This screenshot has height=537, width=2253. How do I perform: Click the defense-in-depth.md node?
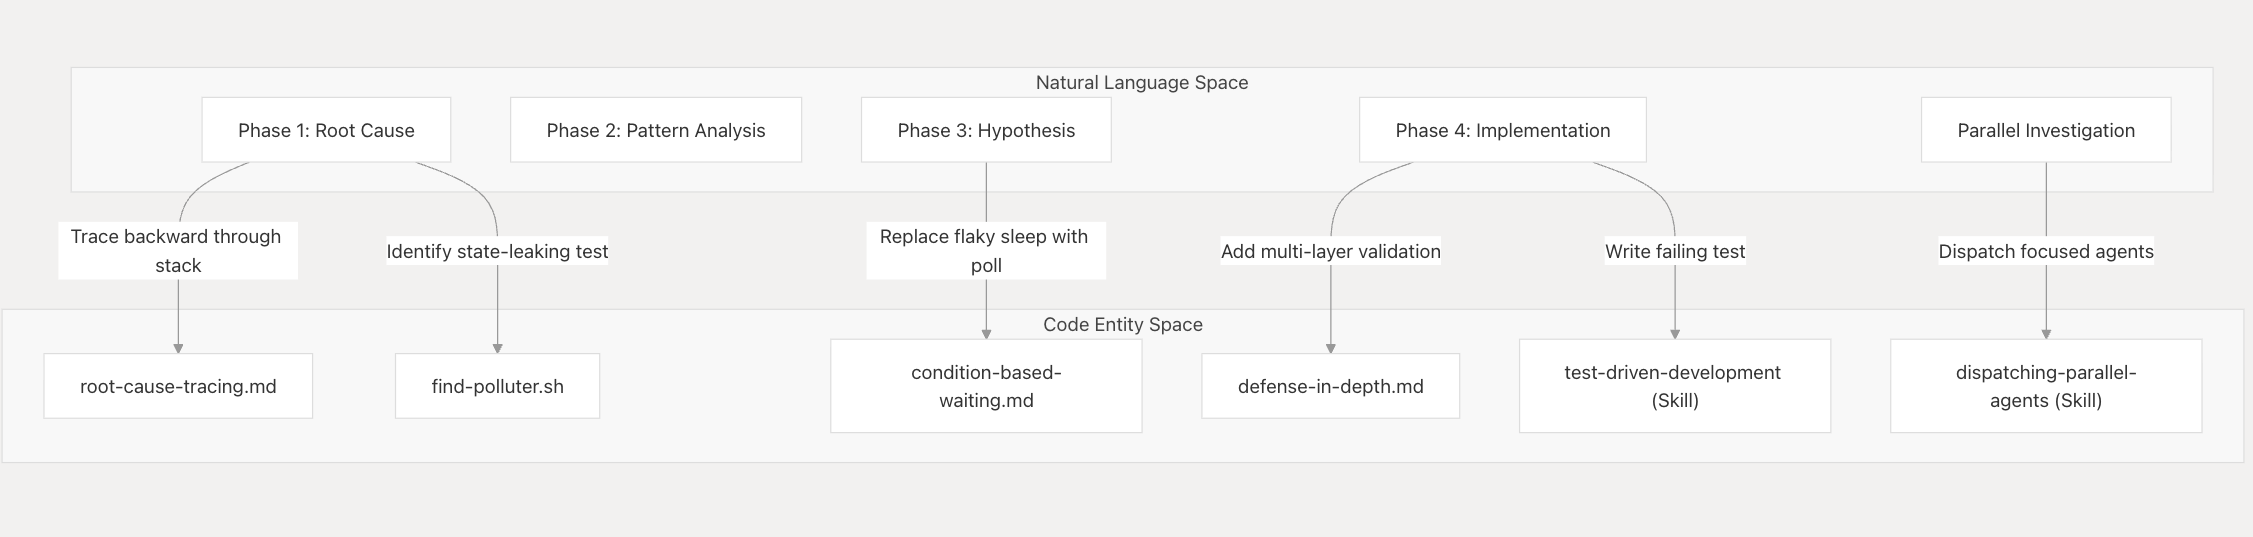coord(1331,386)
